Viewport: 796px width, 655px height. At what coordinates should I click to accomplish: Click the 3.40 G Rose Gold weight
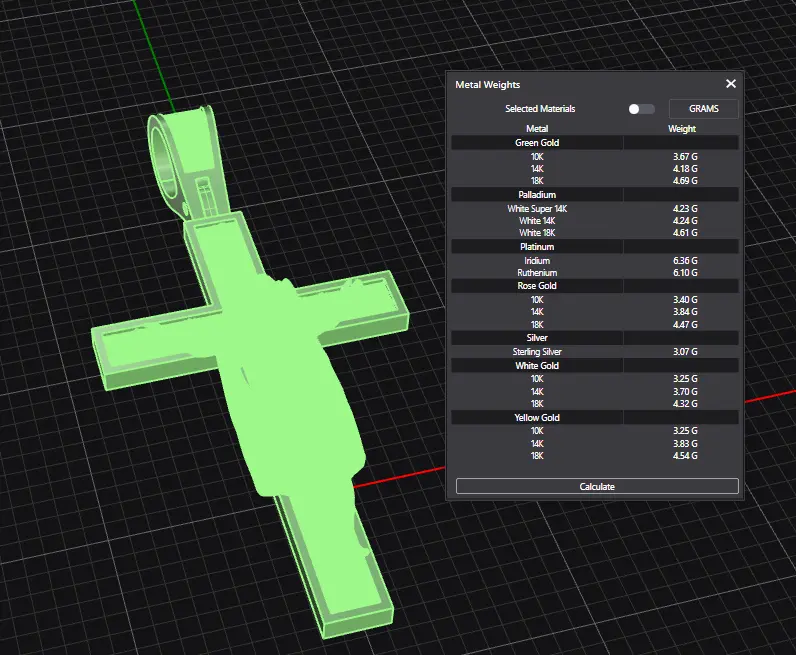[685, 300]
